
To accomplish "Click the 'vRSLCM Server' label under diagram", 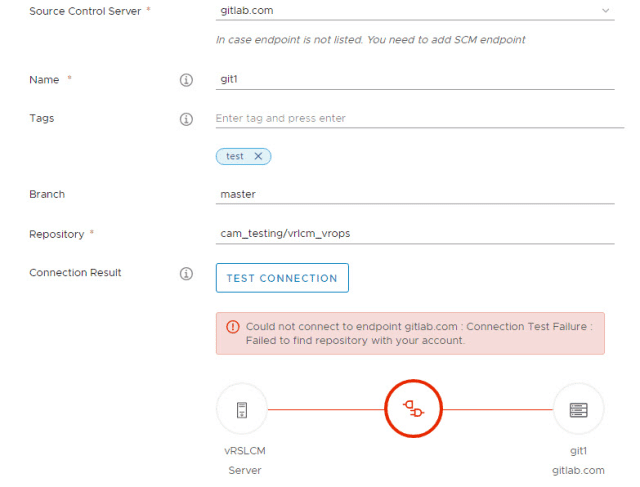I will tap(244, 460).
